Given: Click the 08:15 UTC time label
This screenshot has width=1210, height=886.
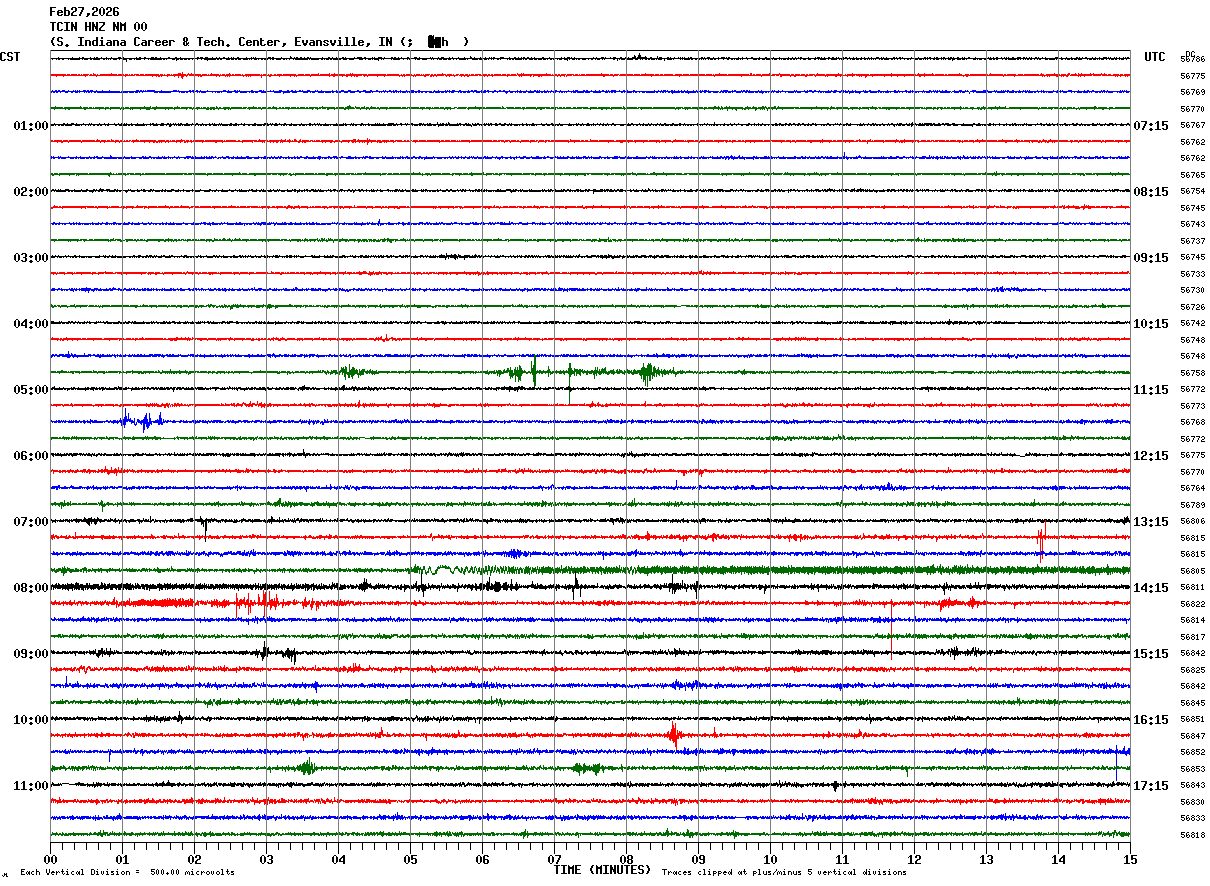Looking at the screenshot, I should pyautogui.click(x=1151, y=192).
